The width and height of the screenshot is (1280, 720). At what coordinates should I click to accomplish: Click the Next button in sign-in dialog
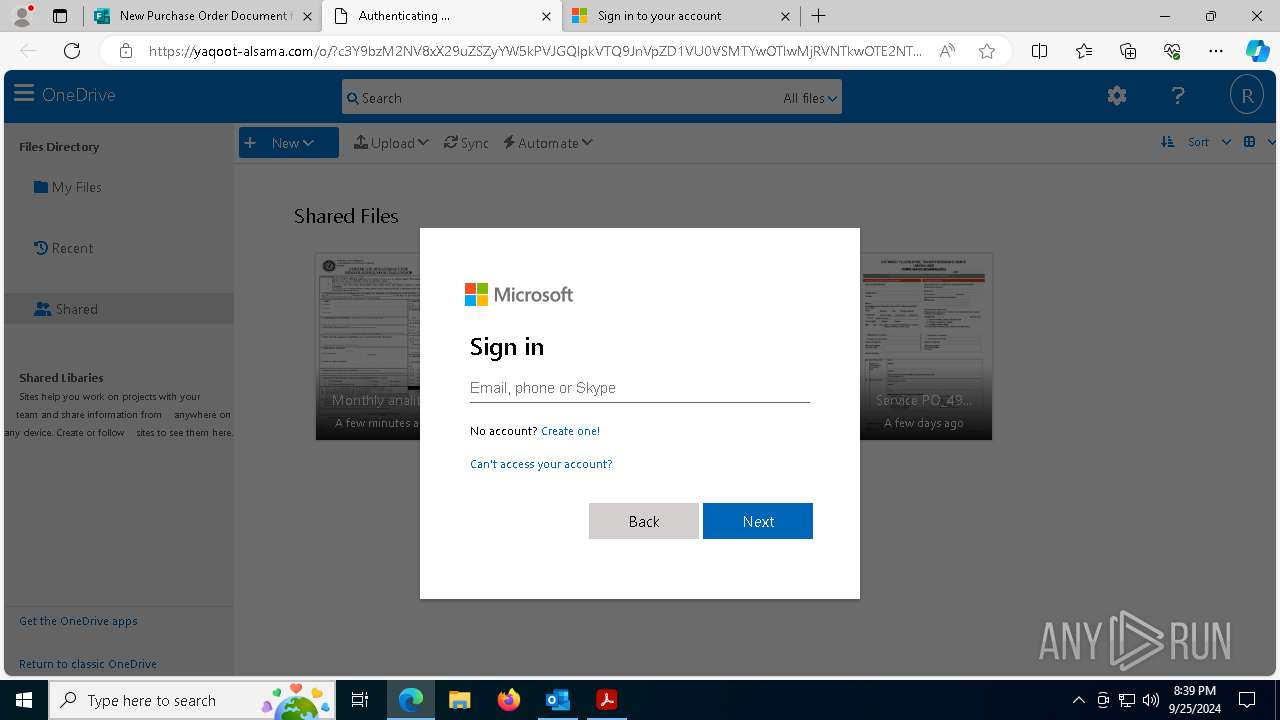758,521
